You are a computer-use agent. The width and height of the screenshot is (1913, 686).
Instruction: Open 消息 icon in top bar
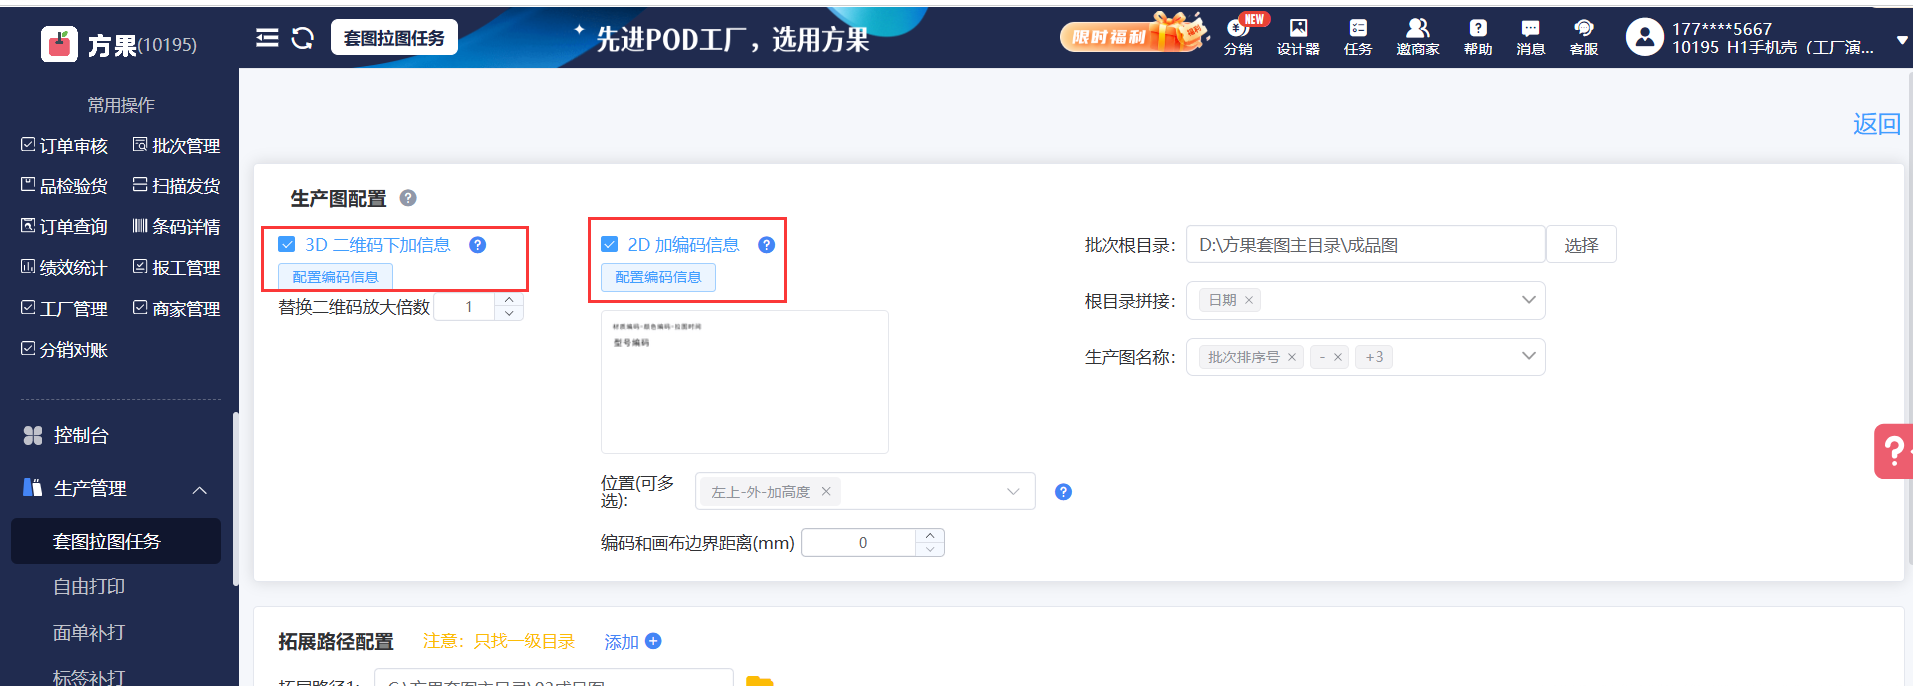pyautogui.click(x=1531, y=36)
